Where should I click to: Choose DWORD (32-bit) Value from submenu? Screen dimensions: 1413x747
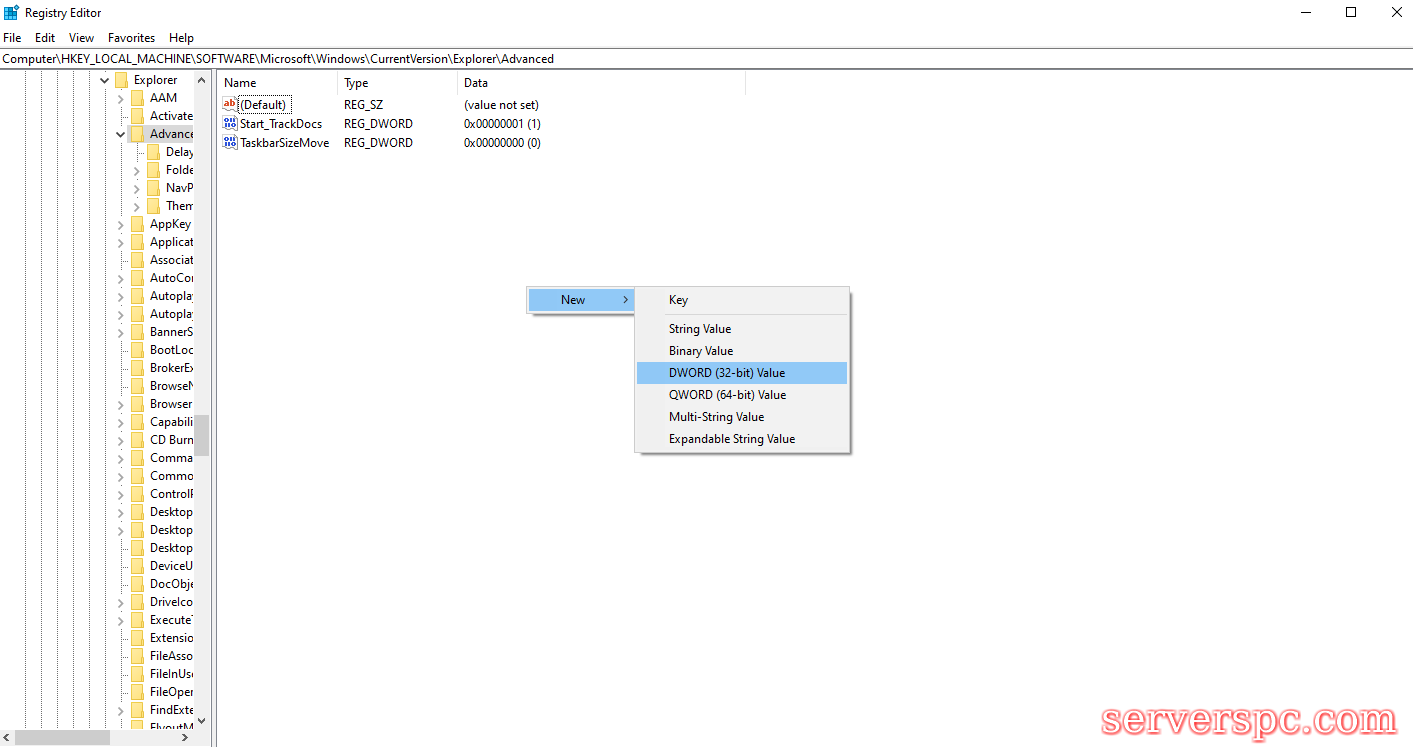tap(727, 373)
